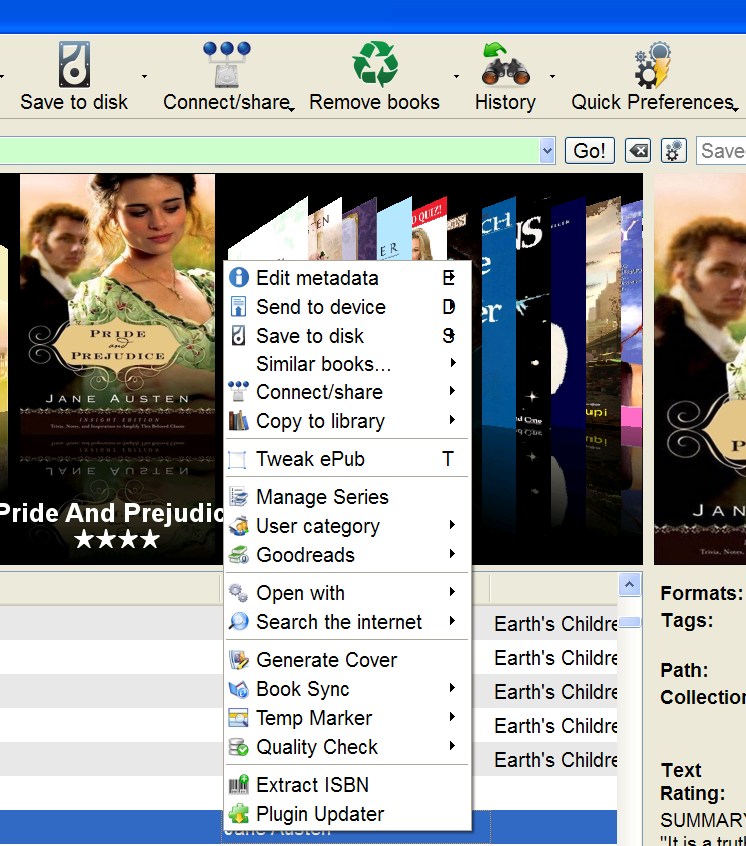Select the Pride and Prejudice cover in cover flow
Viewport: 746px width, 846px height.
117,310
